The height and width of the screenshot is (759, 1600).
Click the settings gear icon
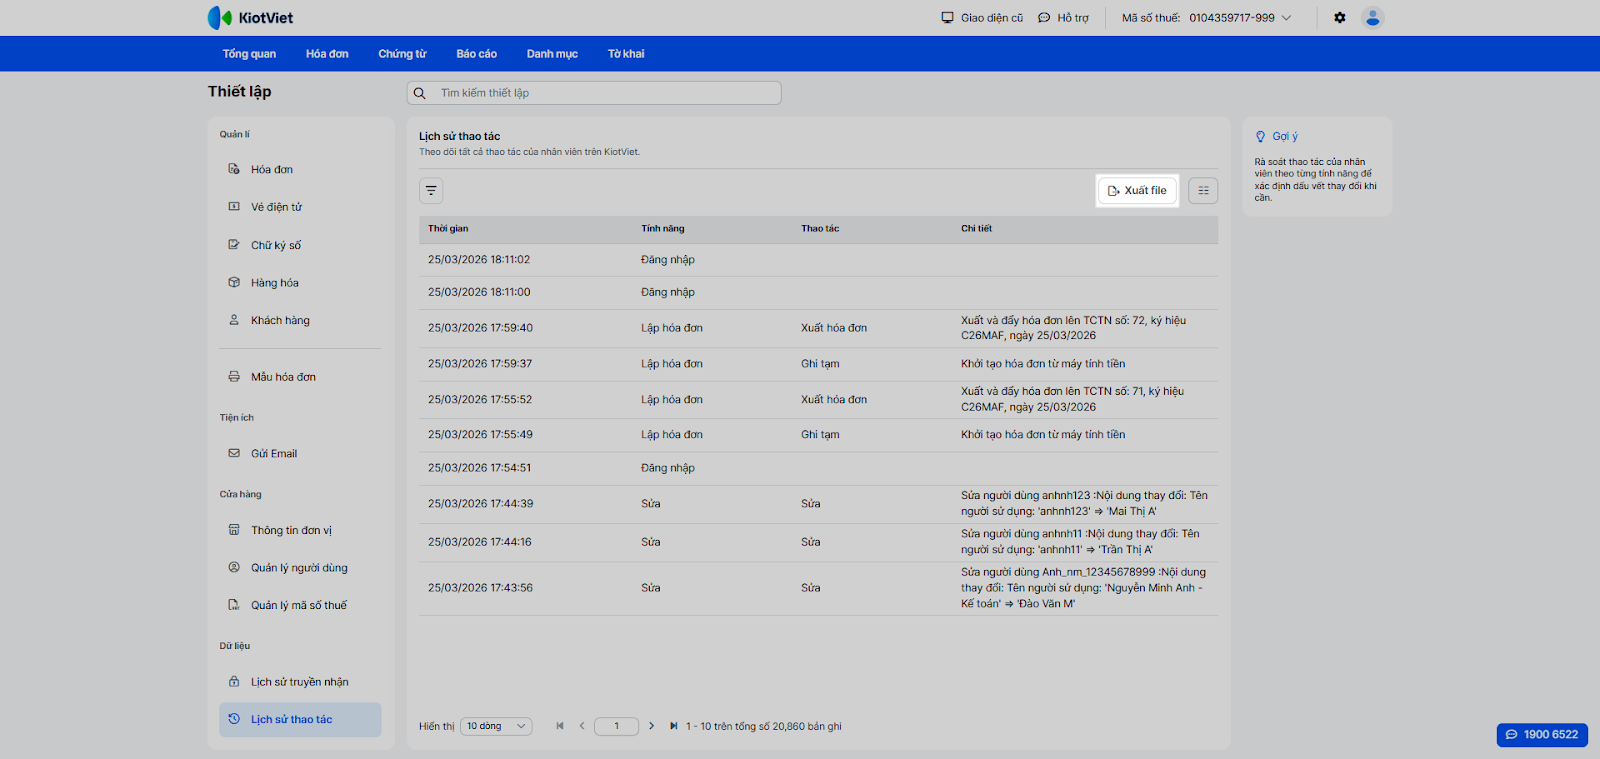1340,18
